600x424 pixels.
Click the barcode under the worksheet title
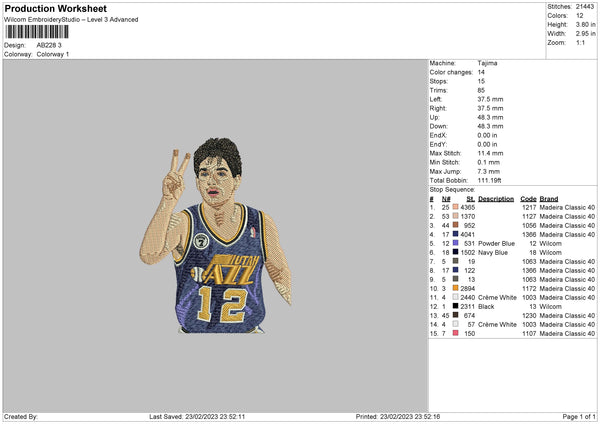tap(37, 32)
